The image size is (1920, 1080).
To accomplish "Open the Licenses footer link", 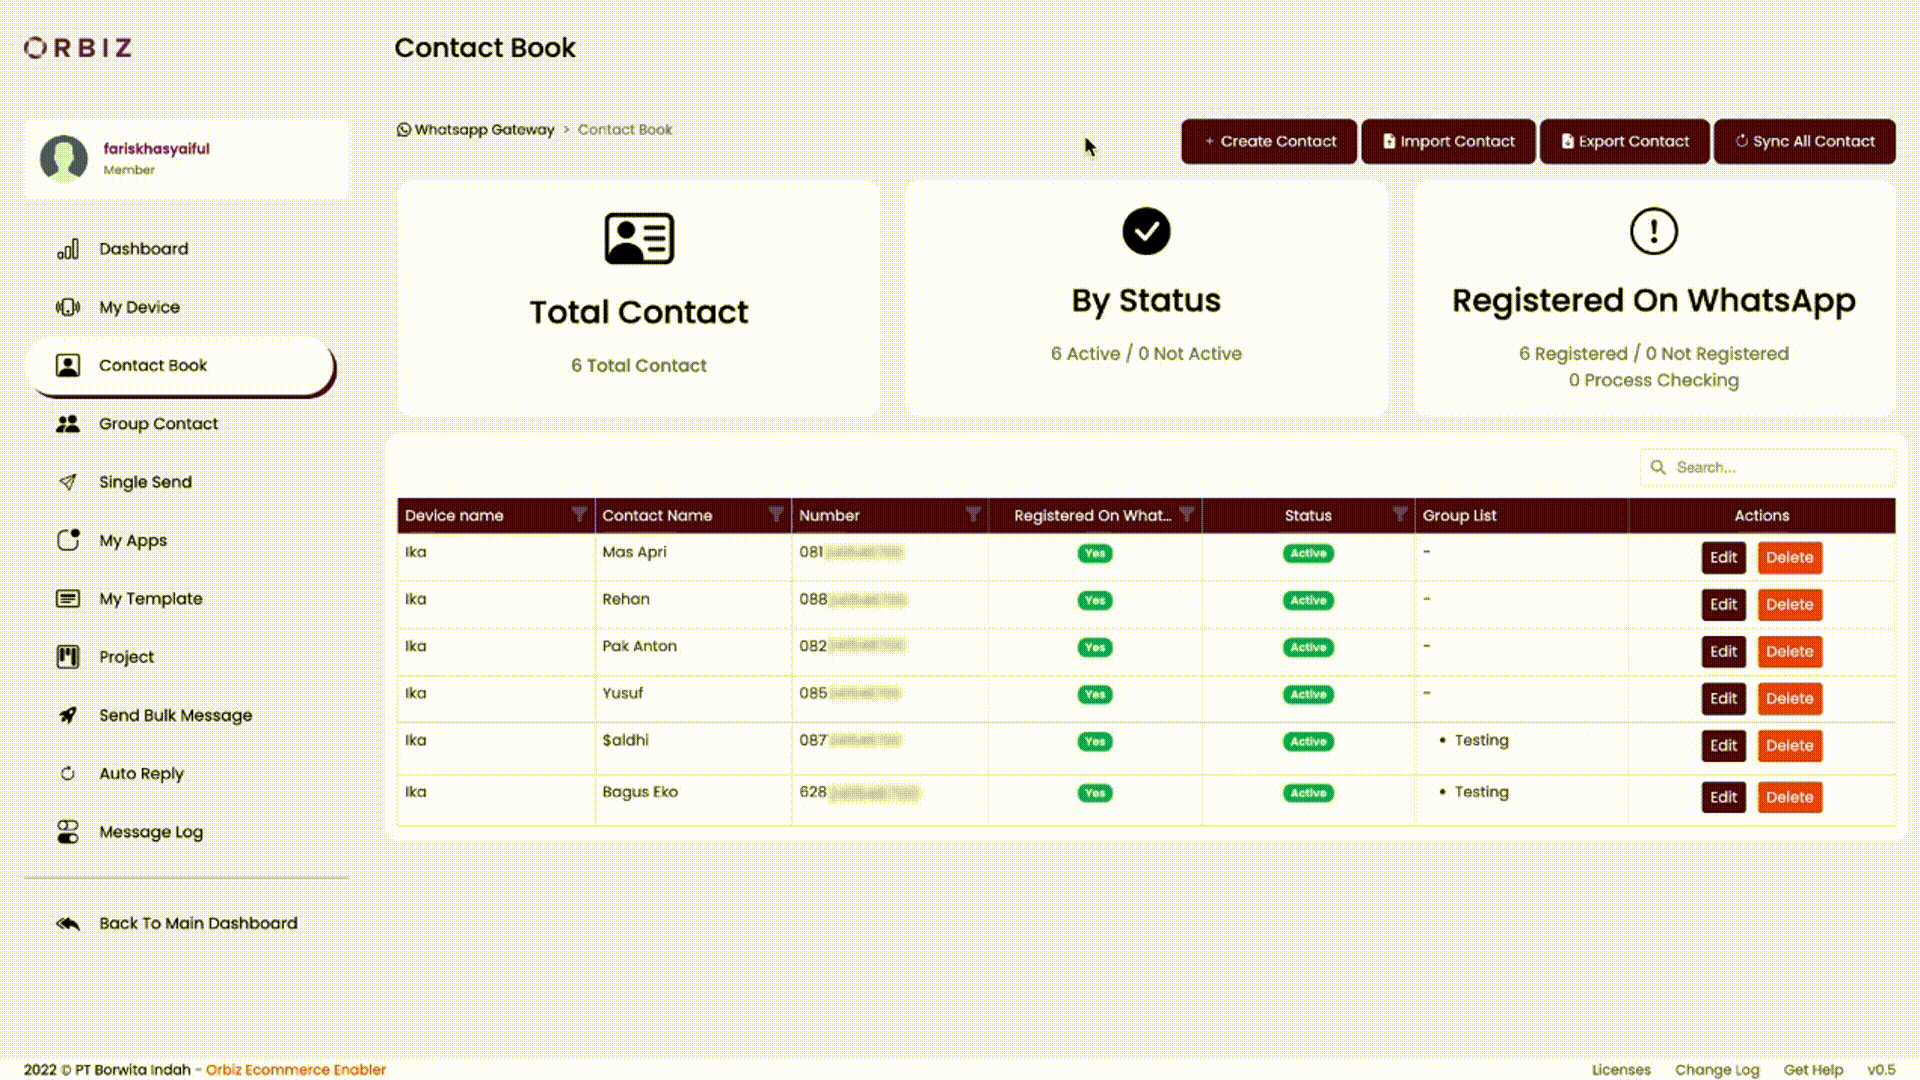I will [1621, 1069].
